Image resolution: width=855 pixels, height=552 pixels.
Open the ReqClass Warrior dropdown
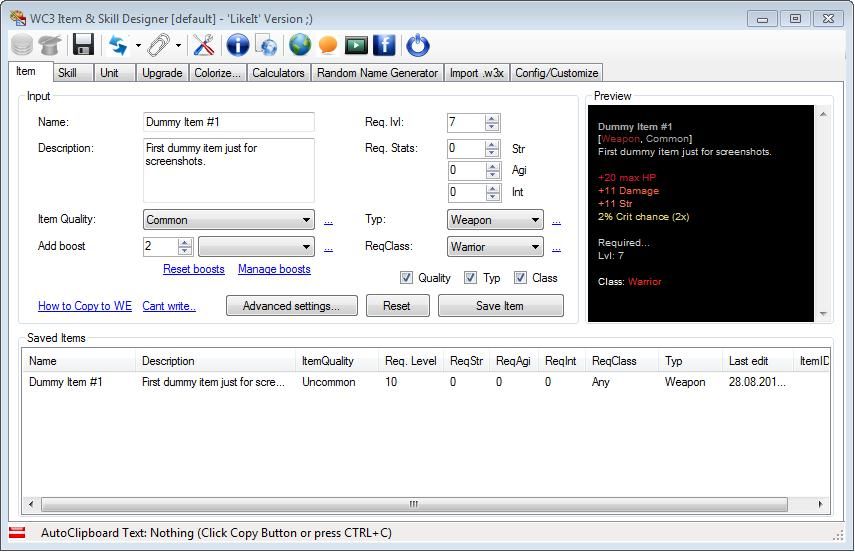[x=495, y=247]
